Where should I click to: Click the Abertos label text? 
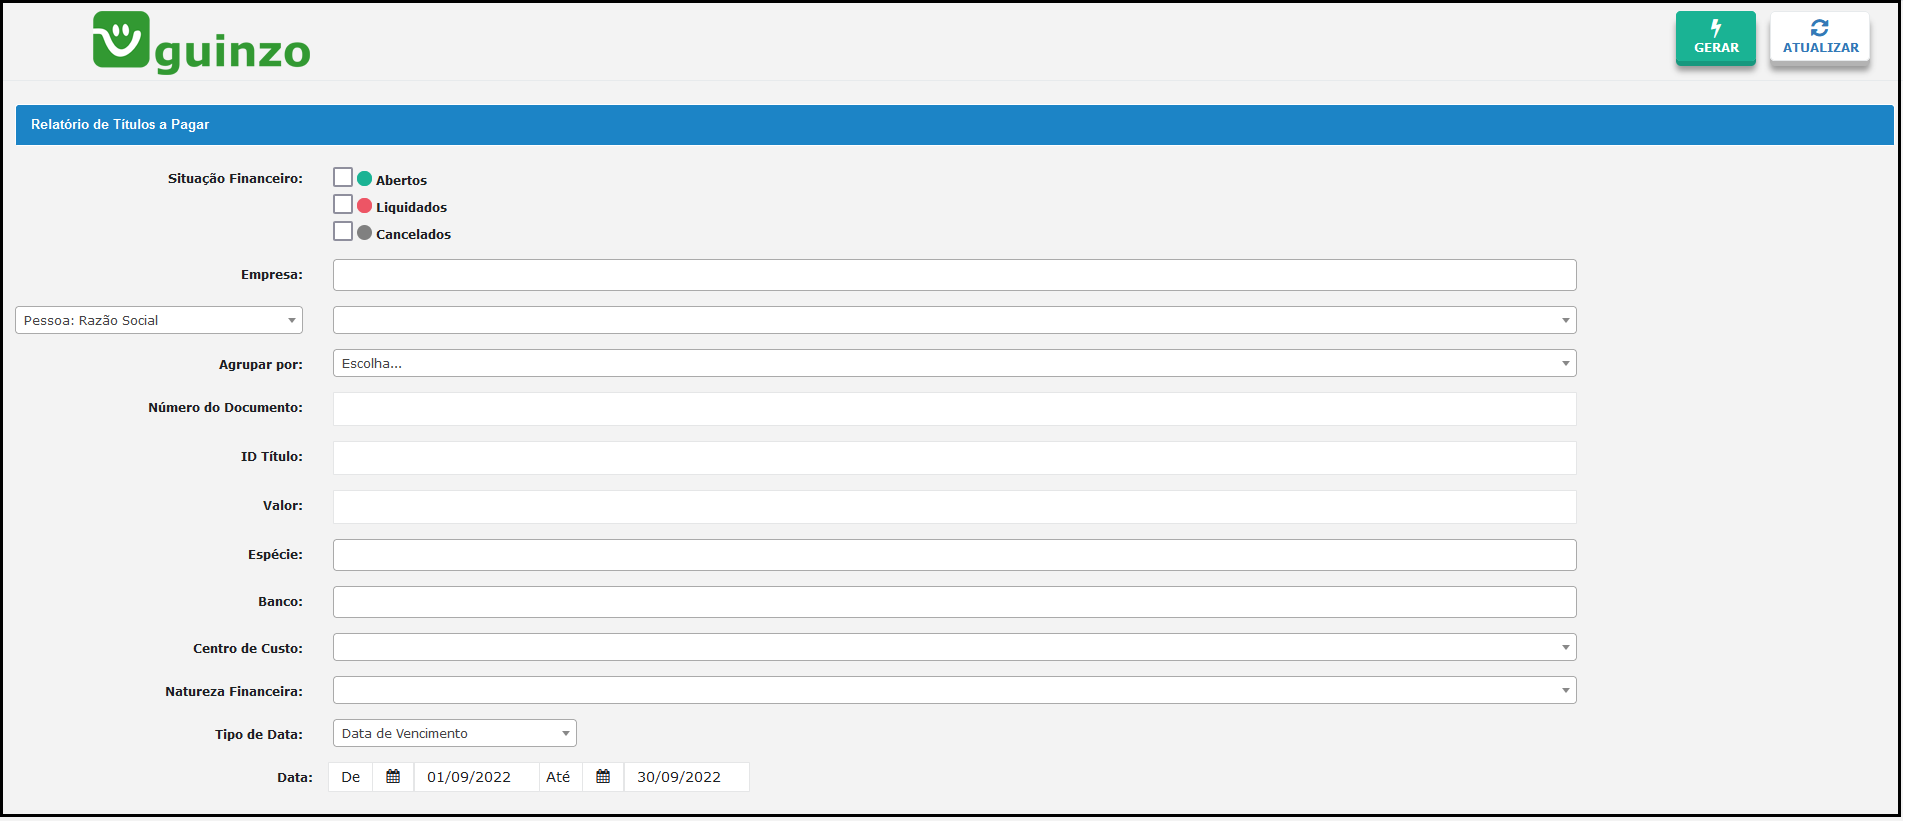[x=401, y=180]
